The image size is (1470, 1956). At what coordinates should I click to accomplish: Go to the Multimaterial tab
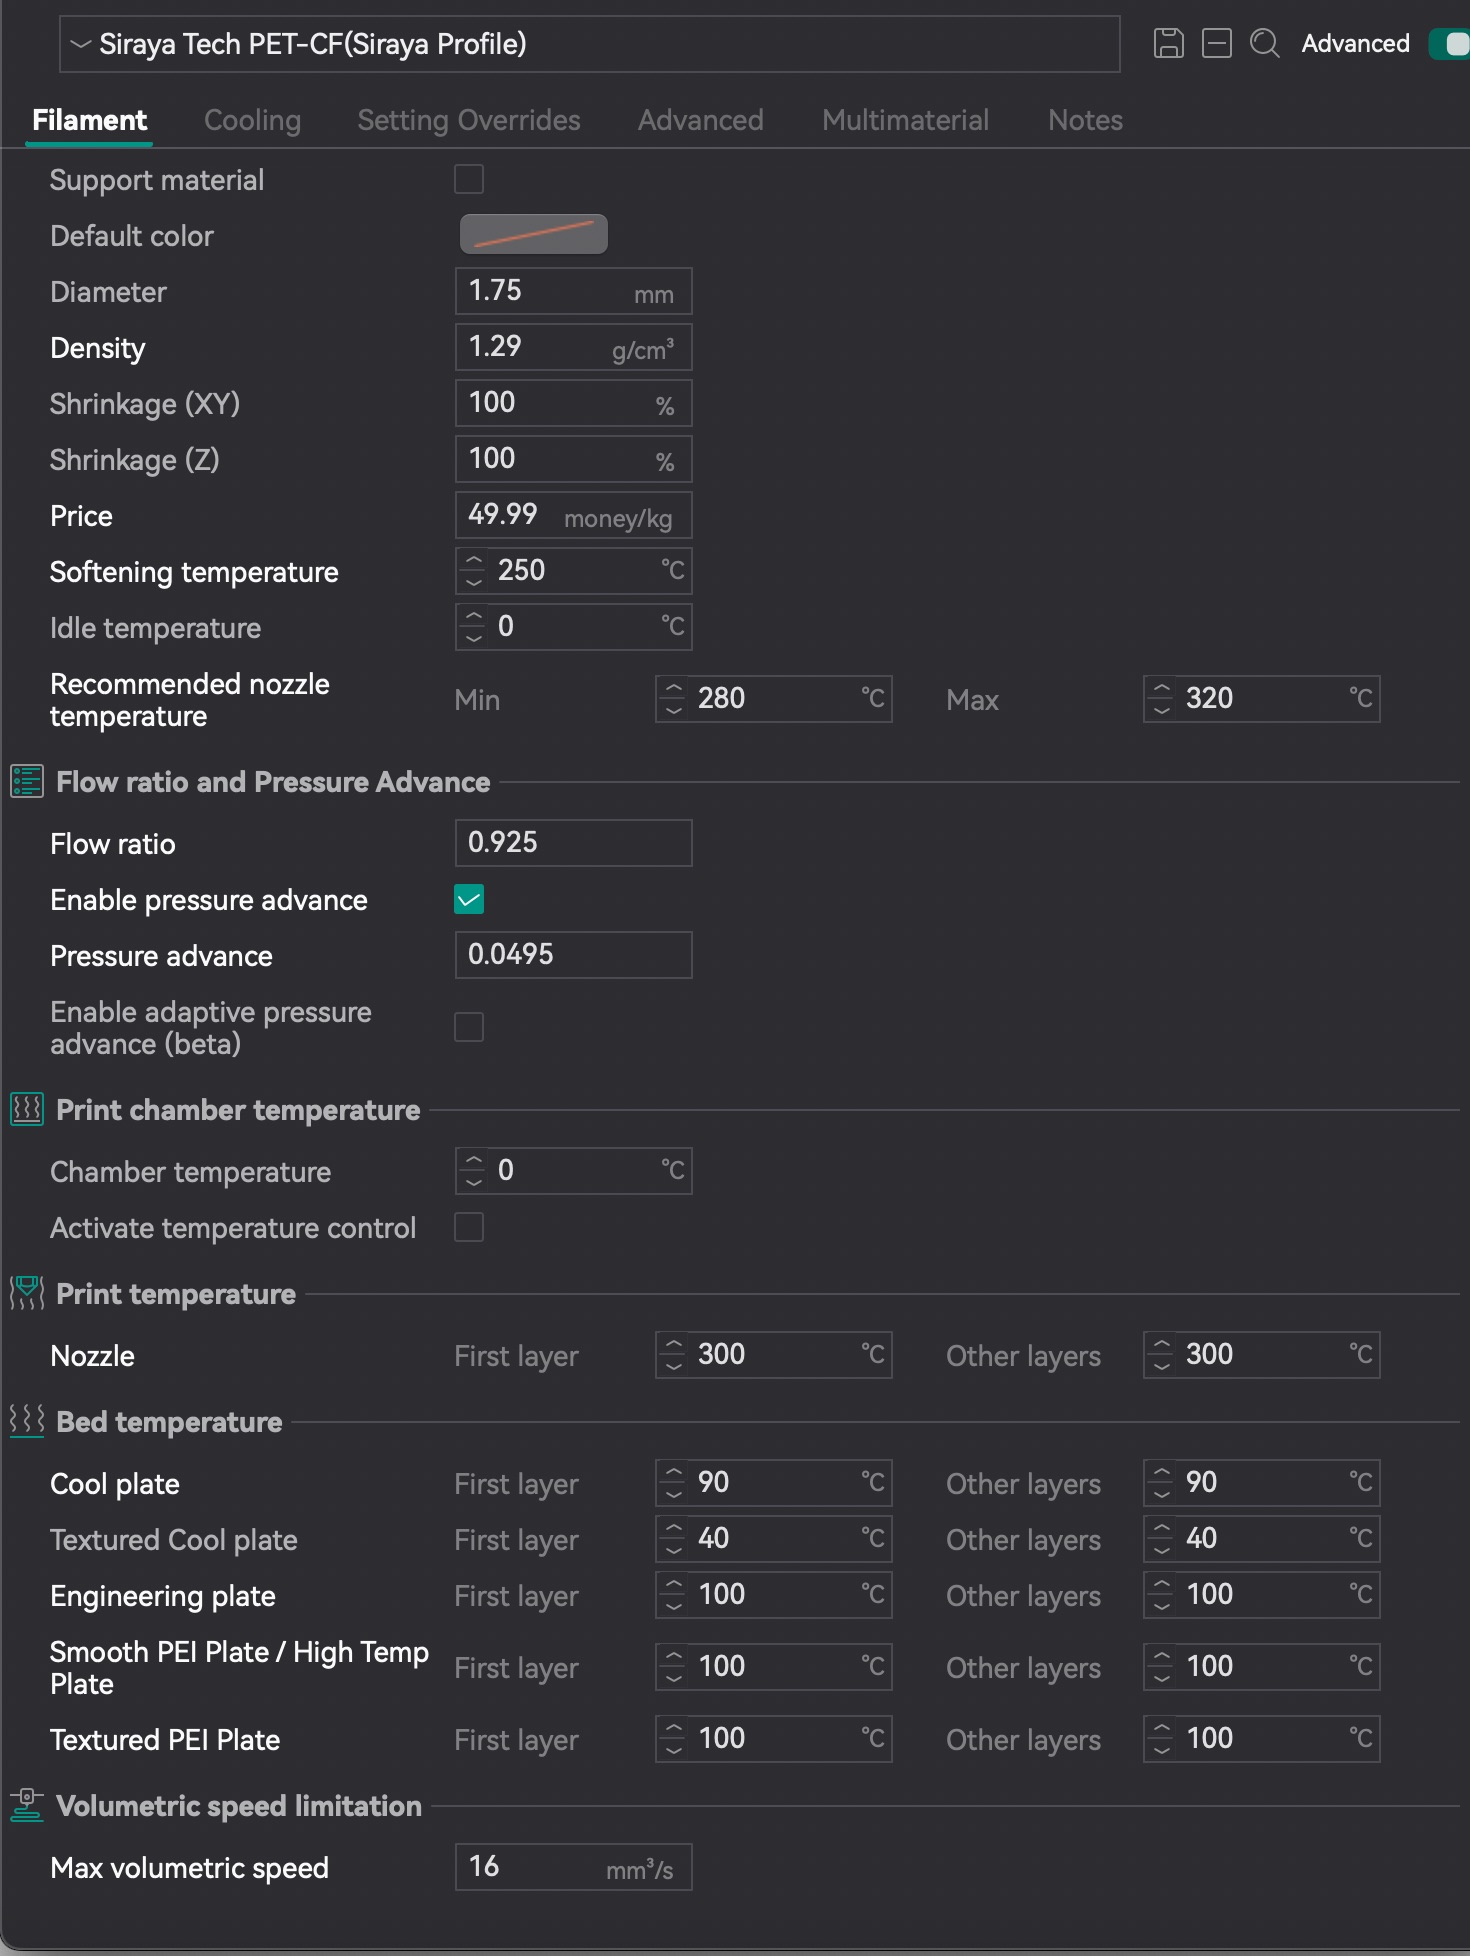tap(906, 120)
